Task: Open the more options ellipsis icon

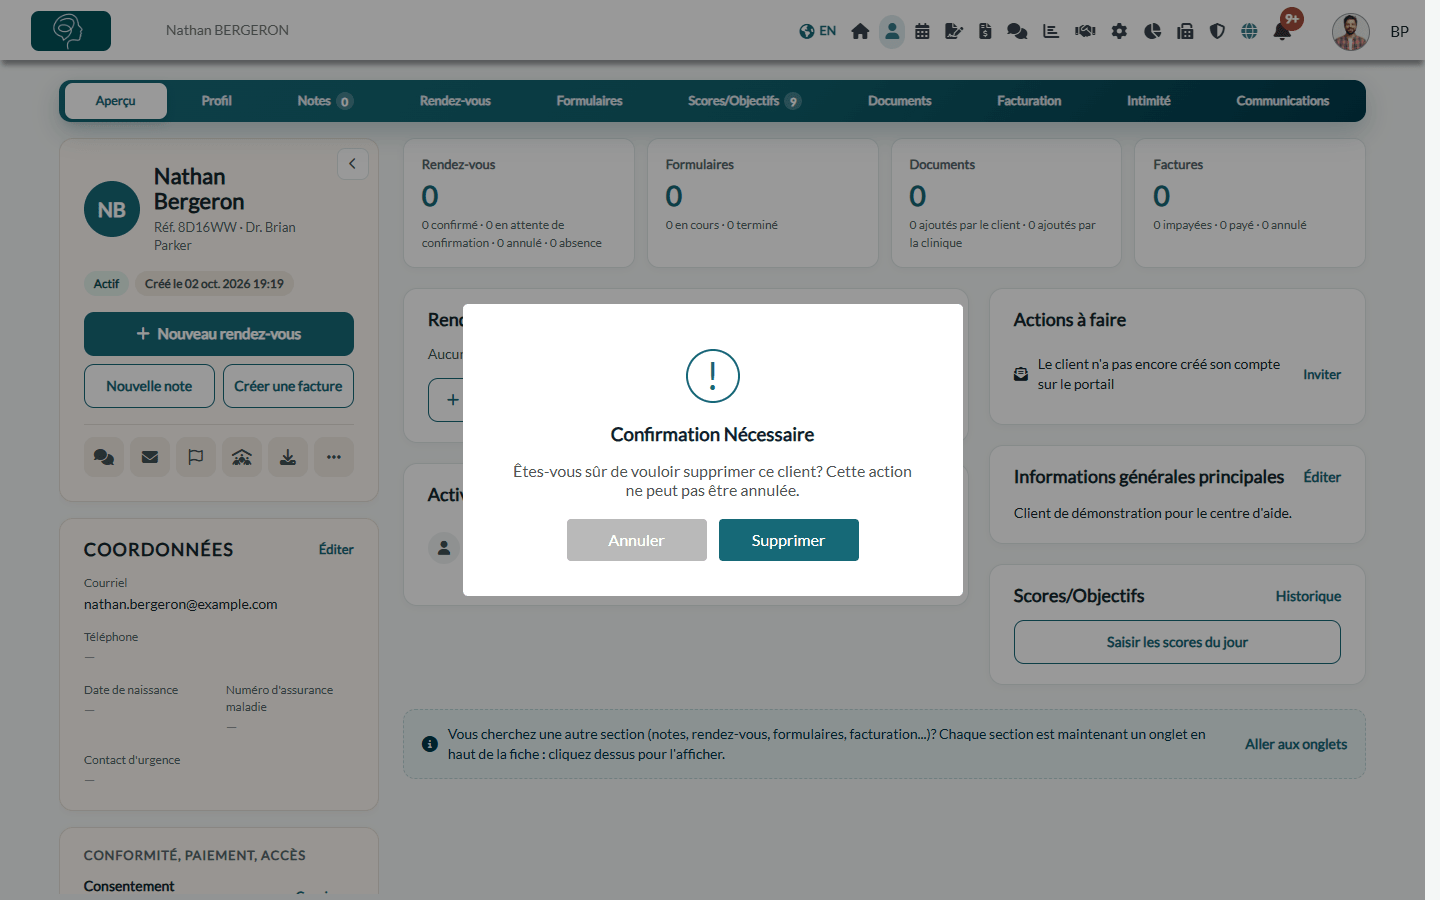Action: click(334, 457)
